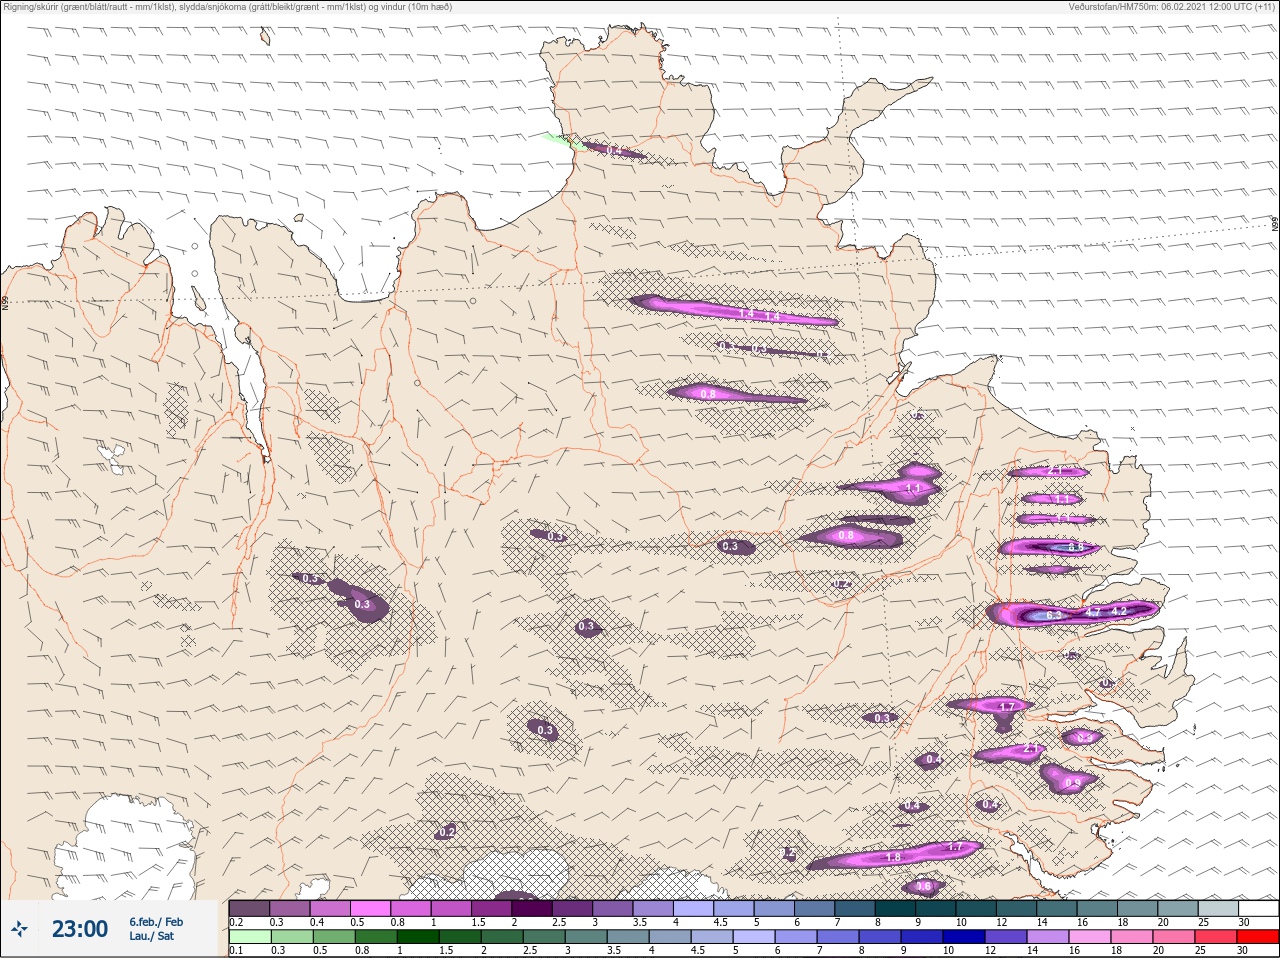The width and height of the screenshot is (1280, 958).
Task: Click the 0.6 precipitation value near the legend
Action: pyautogui.click(x=923, y=886)
